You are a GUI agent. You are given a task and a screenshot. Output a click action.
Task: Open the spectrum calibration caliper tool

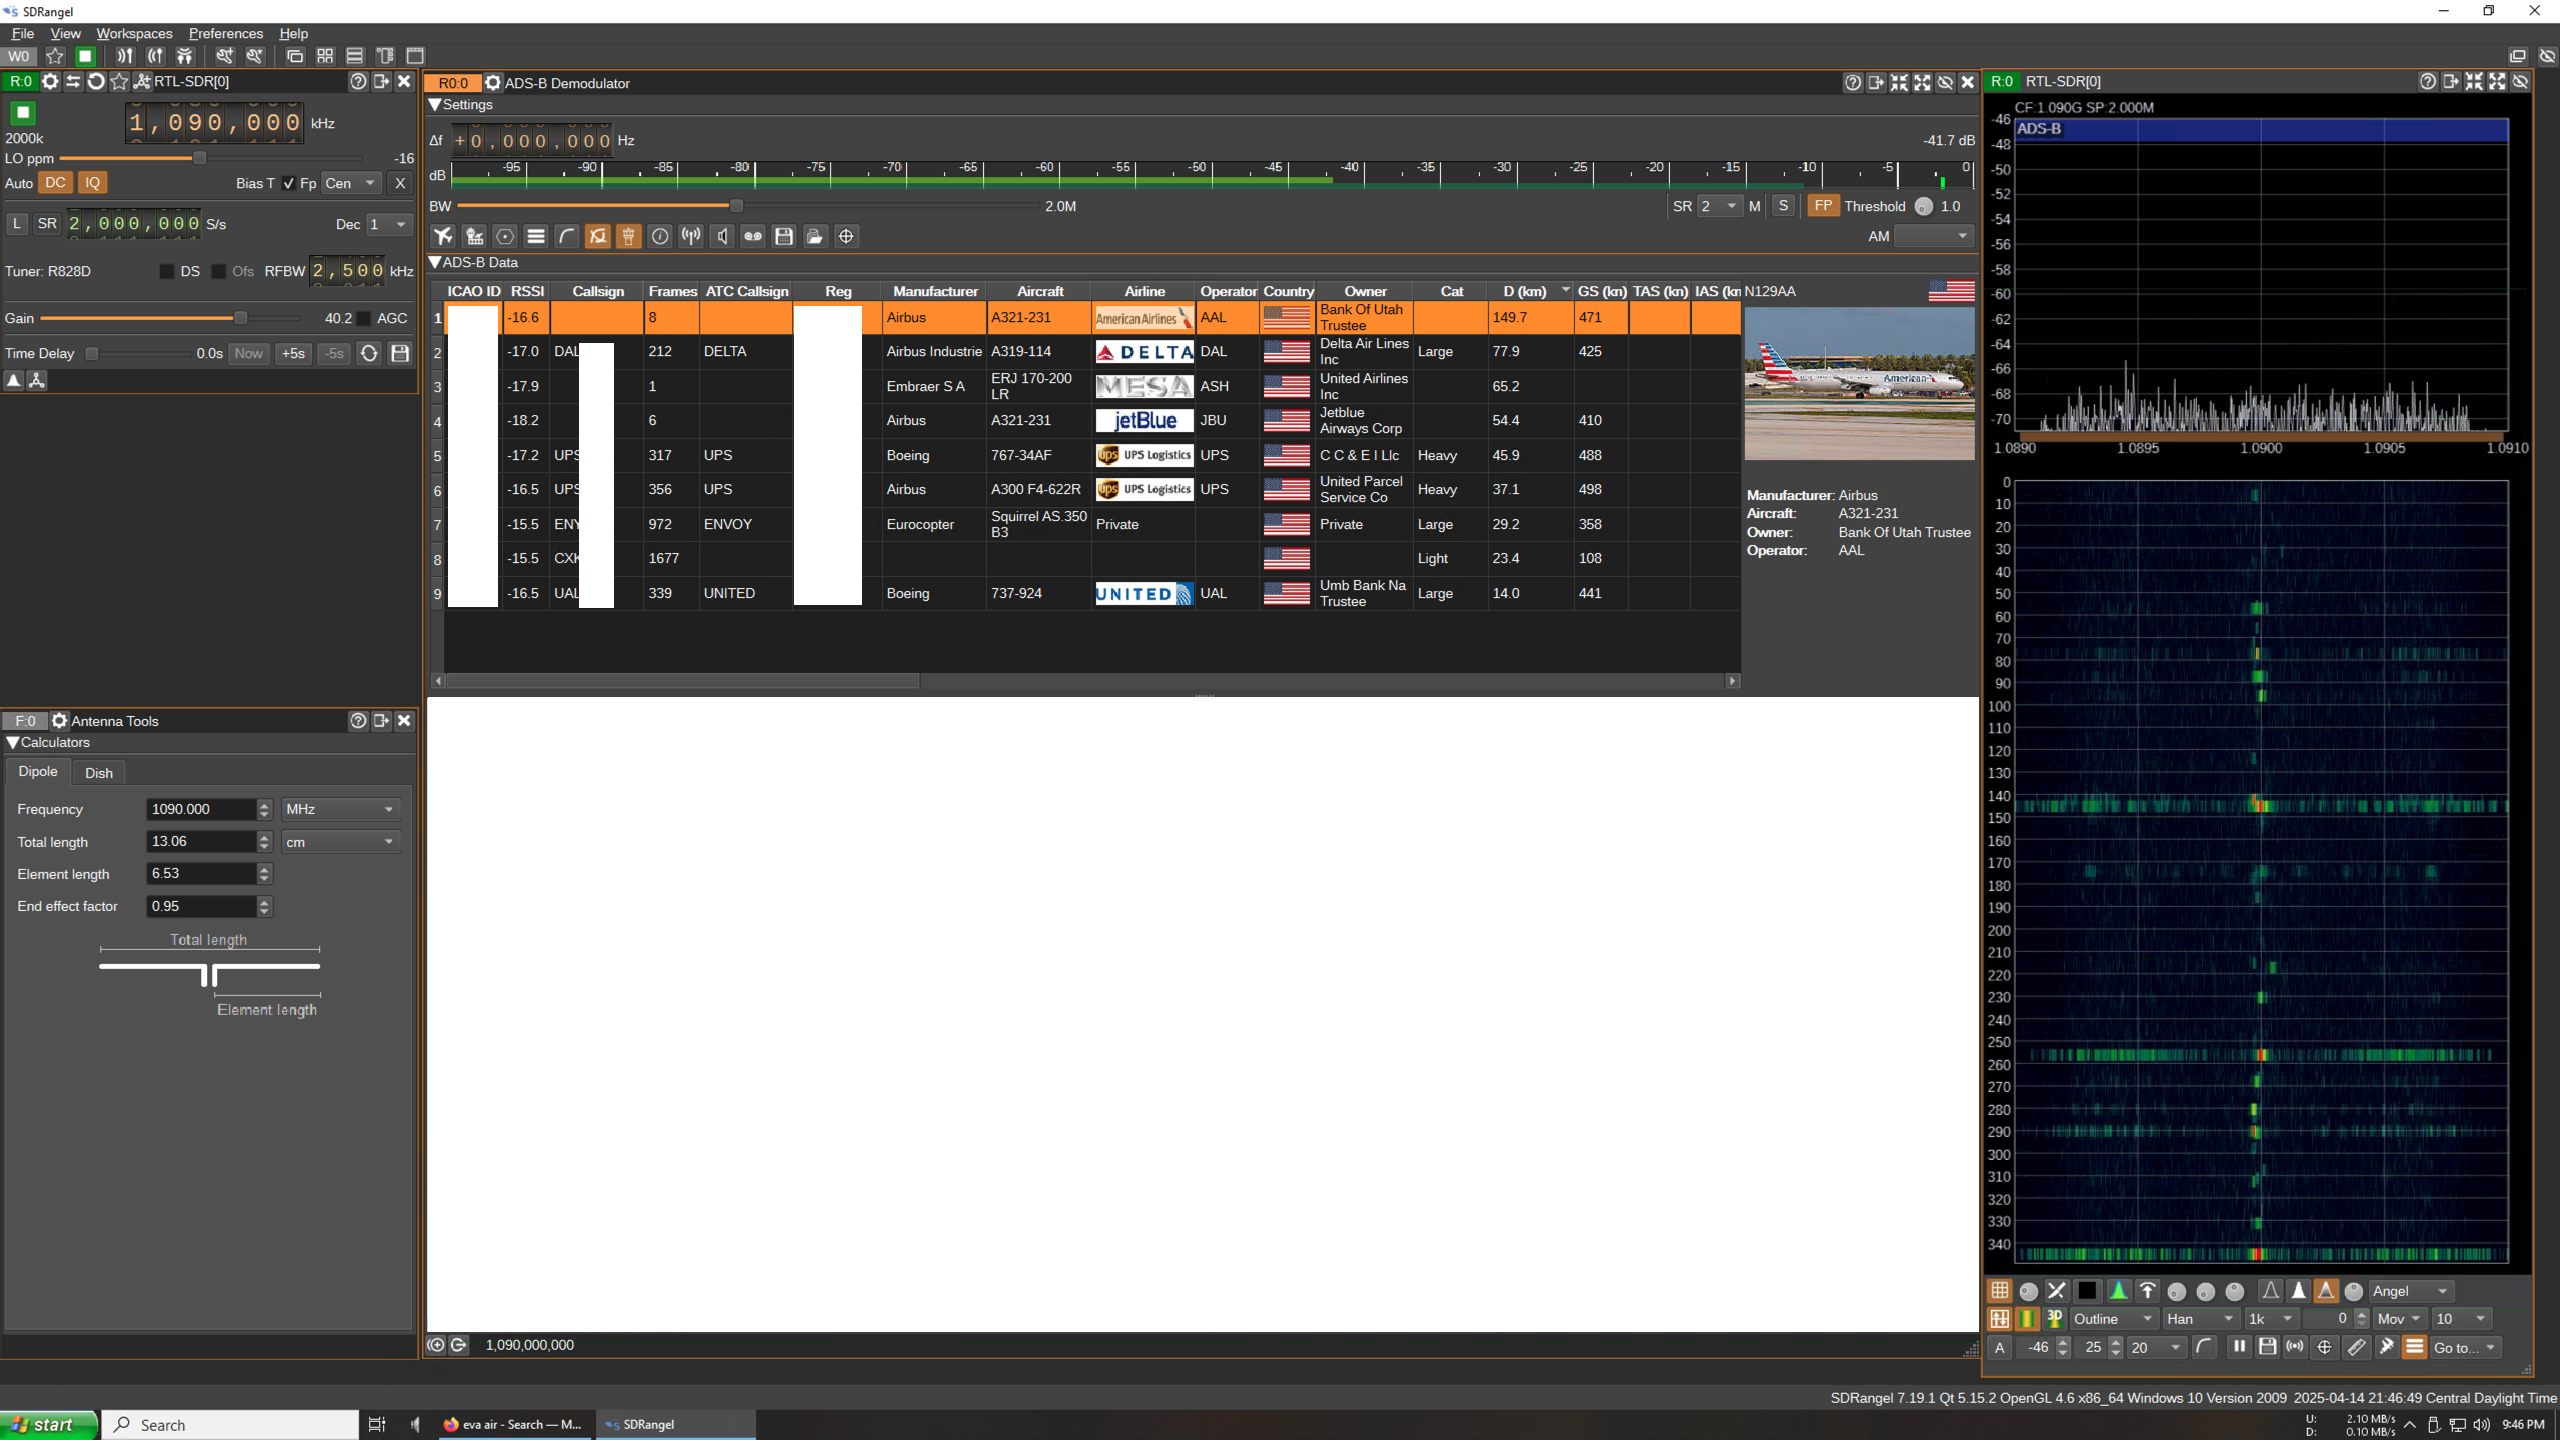click(2386, 1347)
